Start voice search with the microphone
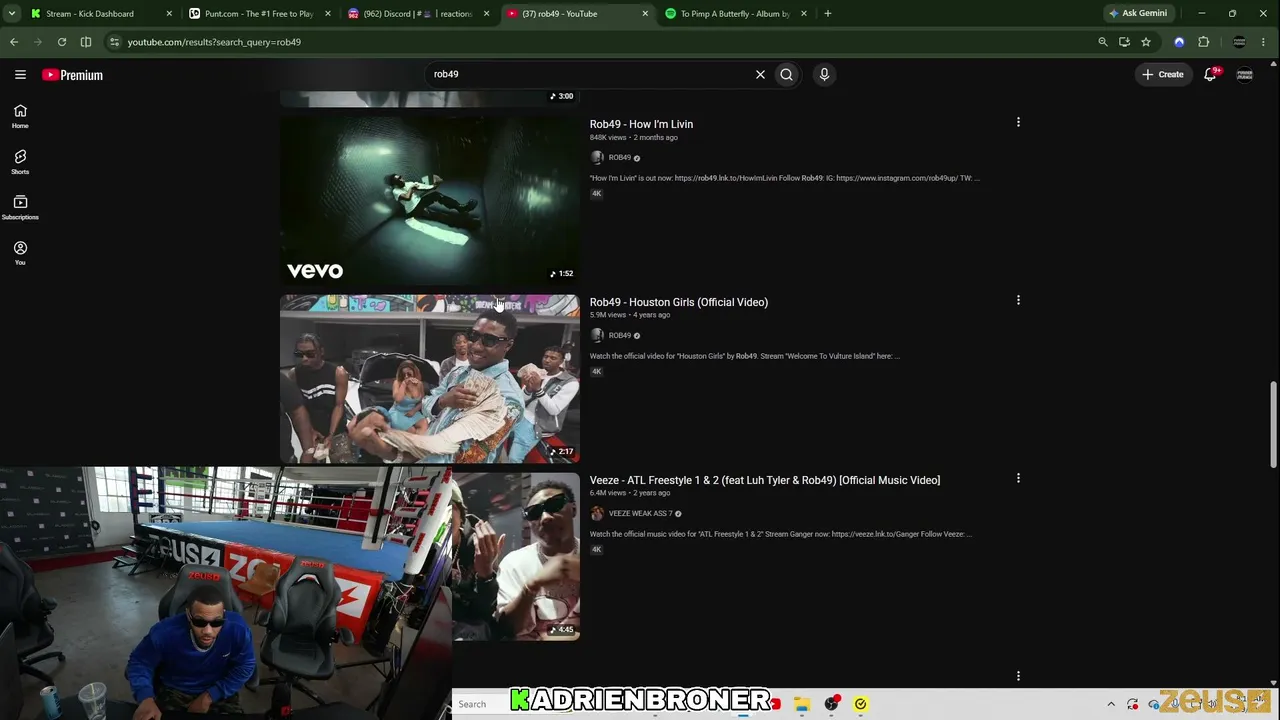1280x720 pixels. tap(824, 74)
